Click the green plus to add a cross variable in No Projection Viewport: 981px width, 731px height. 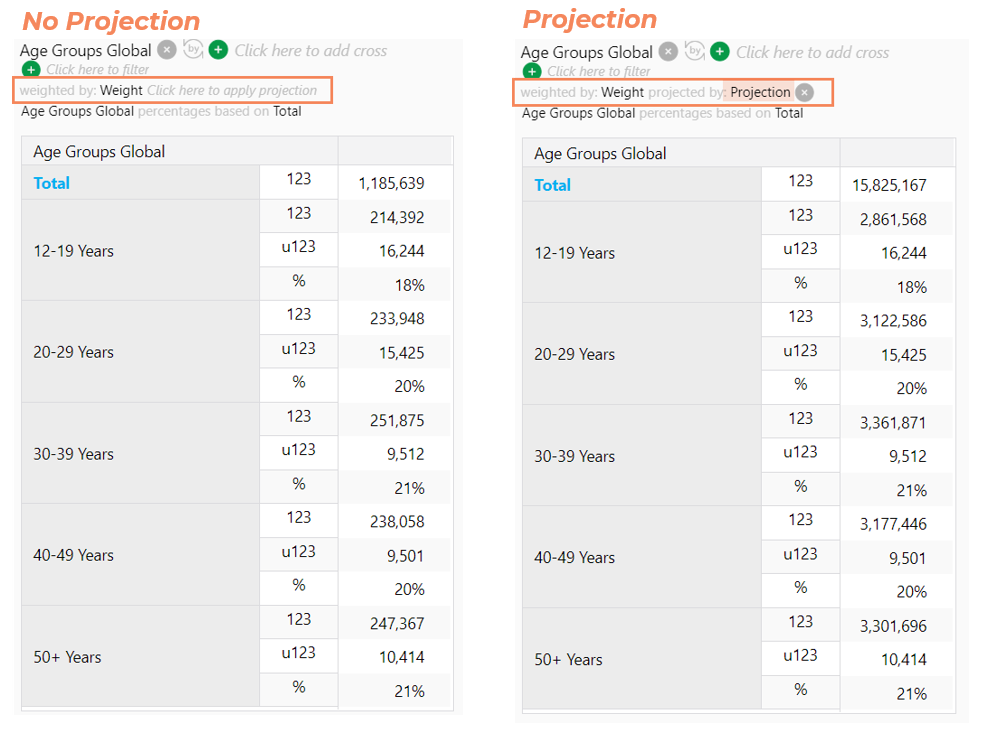coord(220,49)
